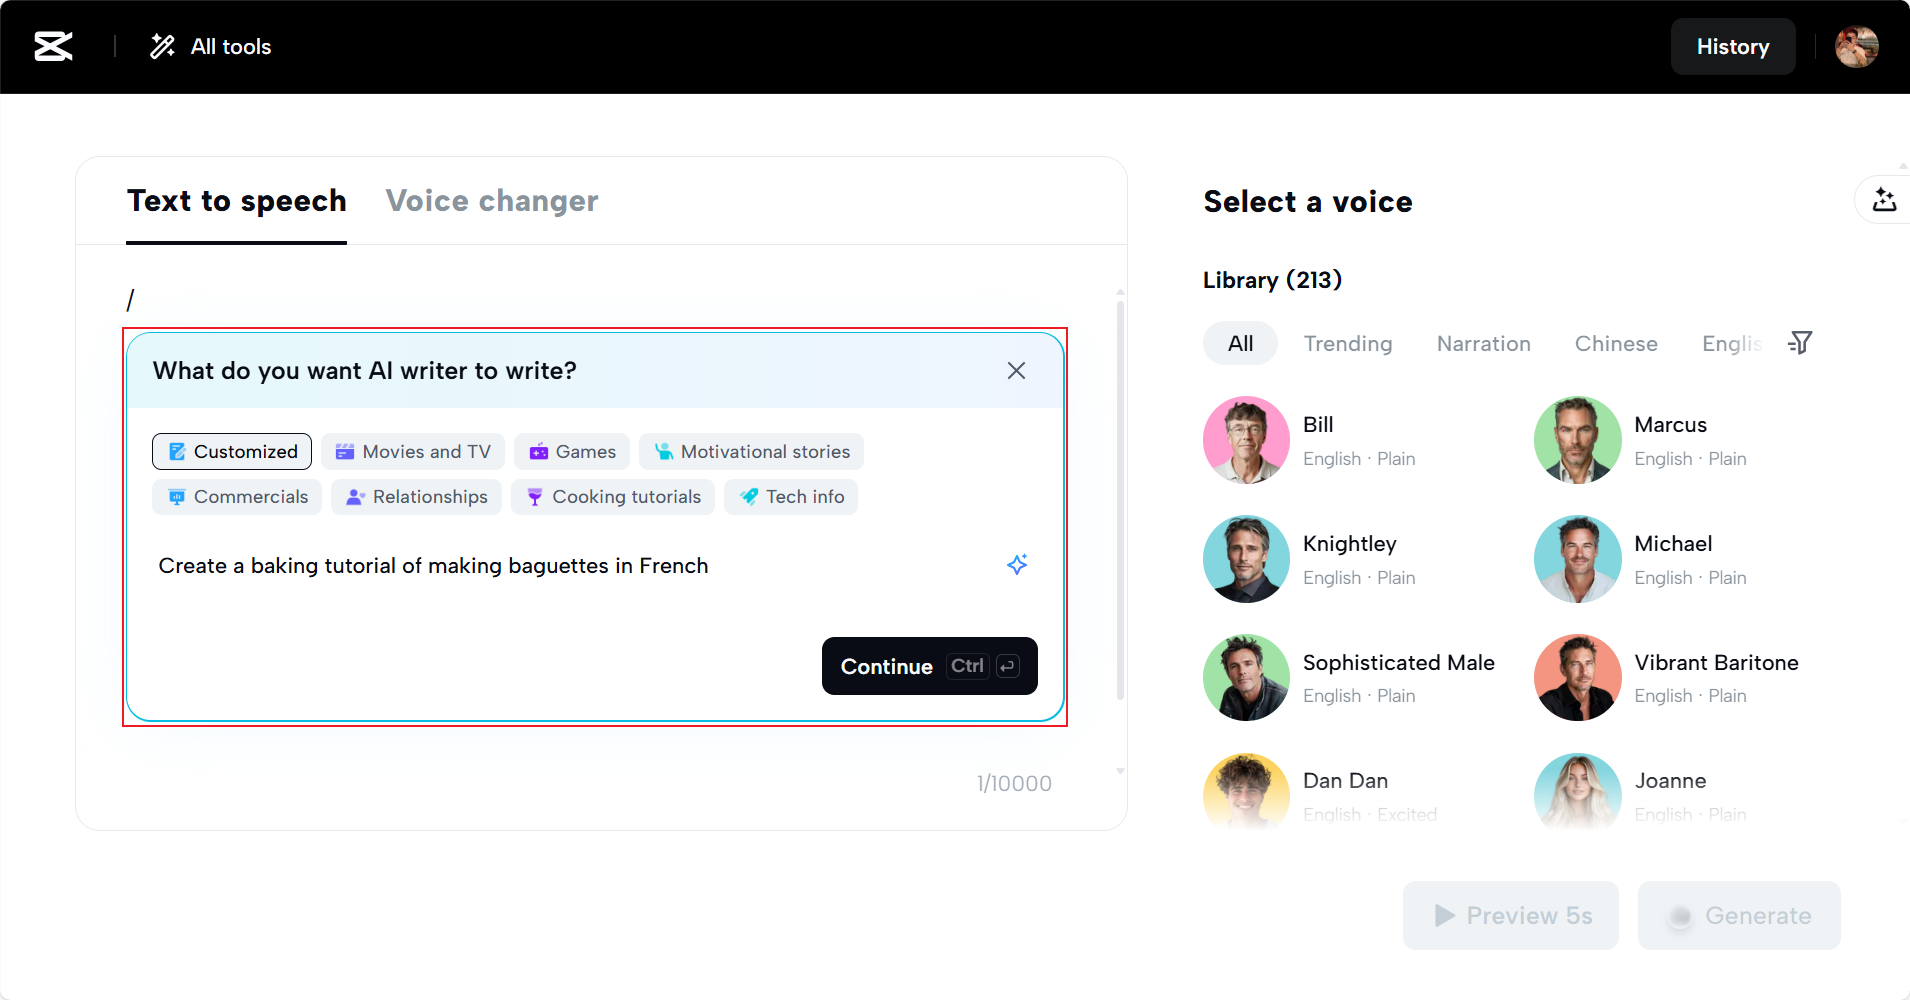This screenshot has width=1910, height=1000.
Task: Open the All tools menu
Action: pyautogui.click(x=211, y=46)
